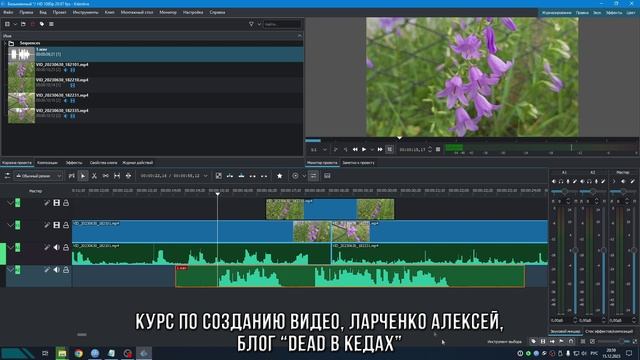
Task: Open the tags icon in project bin
Action: coord(42,24)
